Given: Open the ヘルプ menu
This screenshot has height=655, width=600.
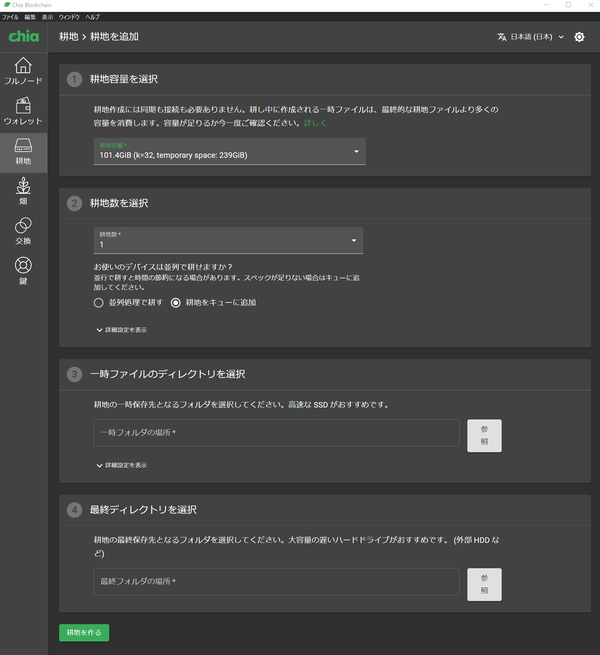Looking at the screenshot, I should (x=92, y=17).
